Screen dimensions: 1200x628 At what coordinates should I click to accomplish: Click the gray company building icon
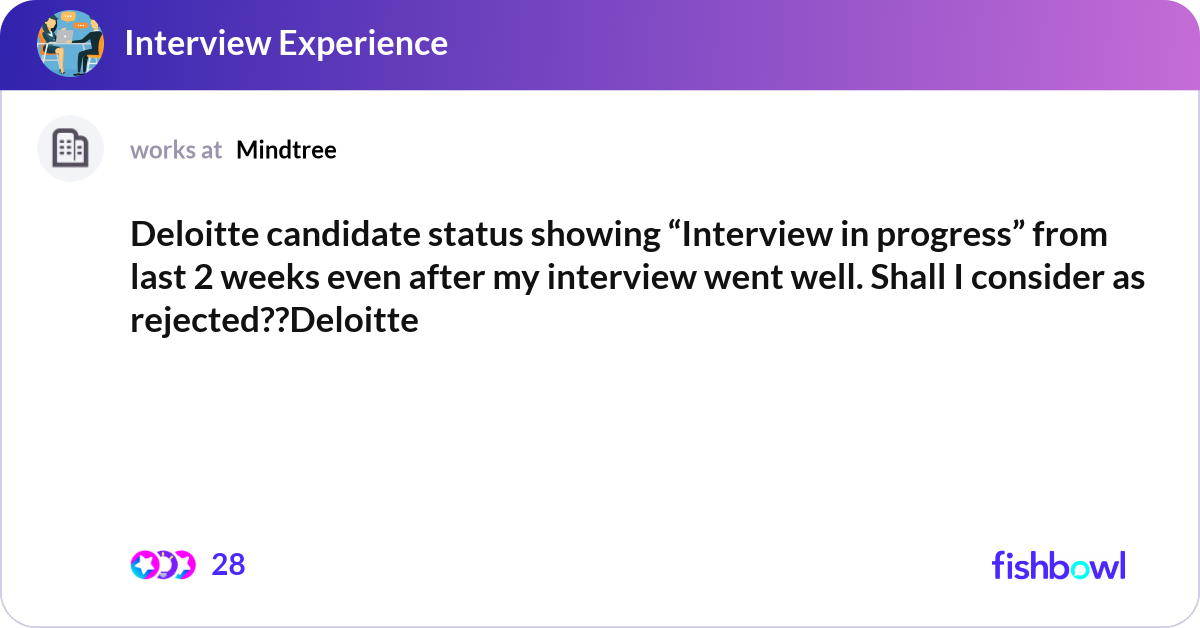pos(70,149)
